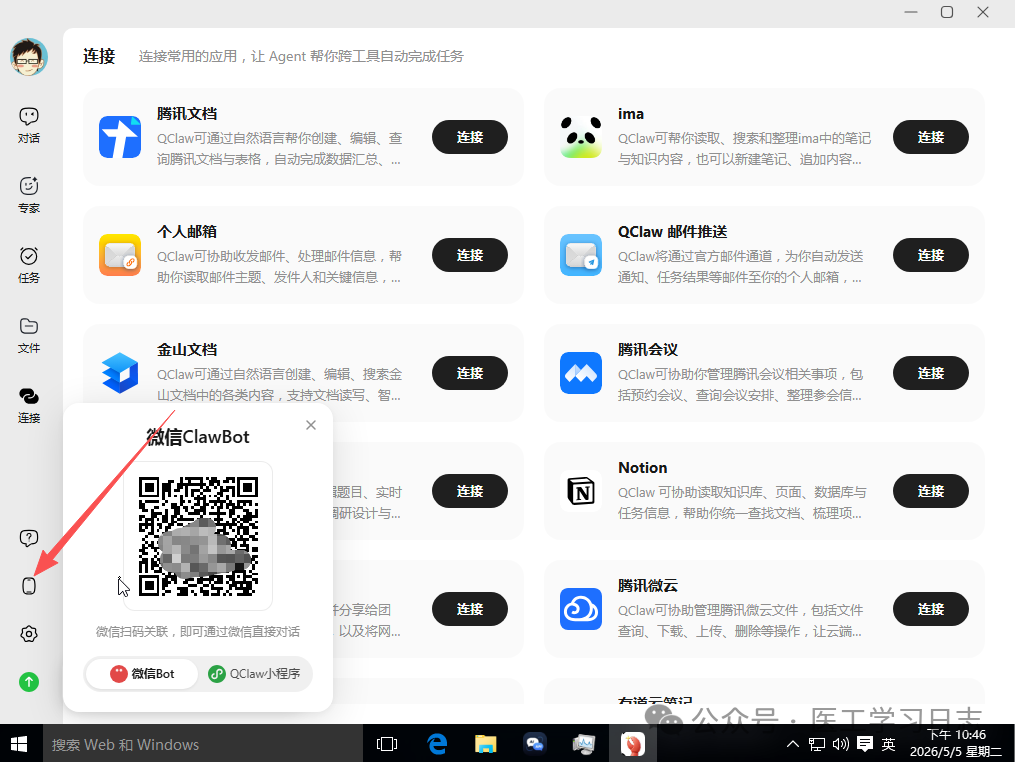
Task: Connect Notion
Action: (930, 491)
